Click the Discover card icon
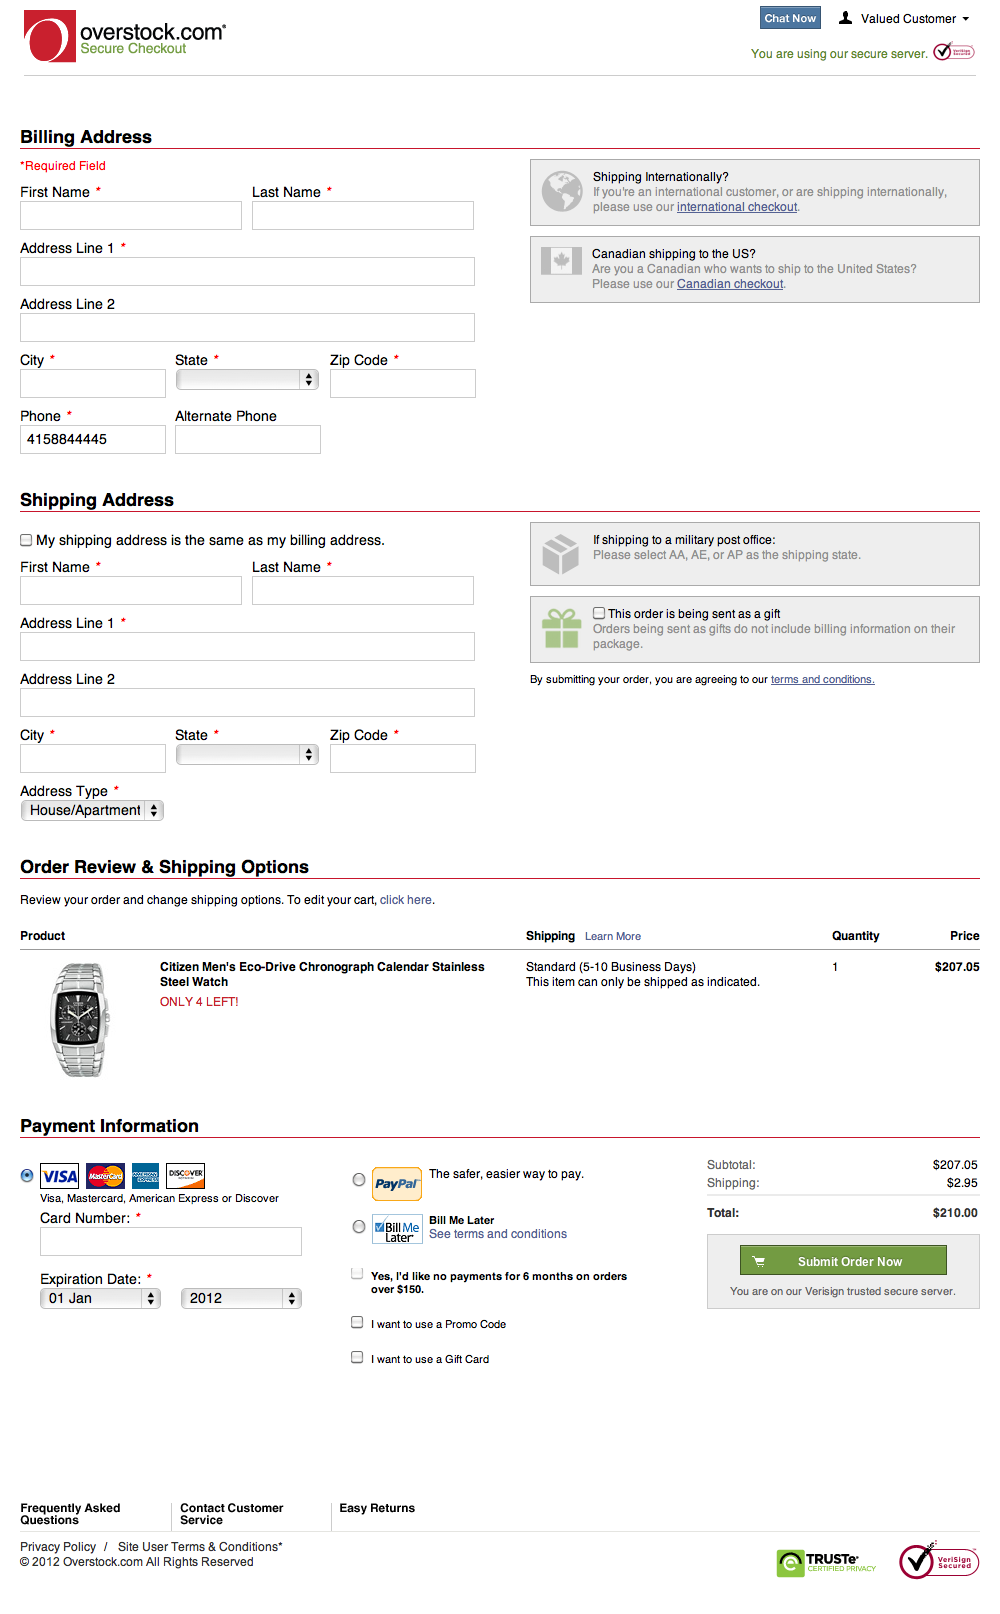Image resolution: width=1000 pixels, height=1614 pixels. click(185, 1176)
